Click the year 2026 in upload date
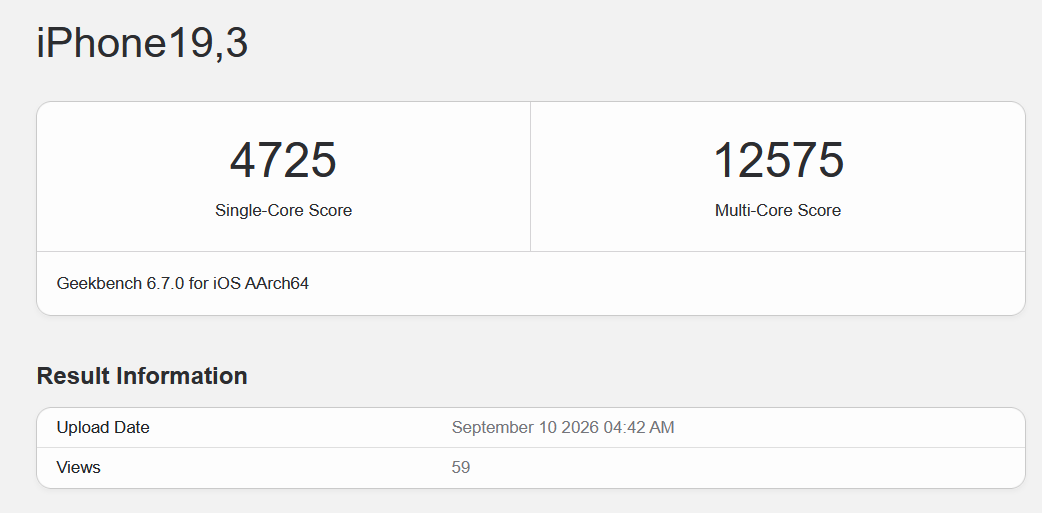This screenshot has width=1042, height=513. [x=580, y=427]
